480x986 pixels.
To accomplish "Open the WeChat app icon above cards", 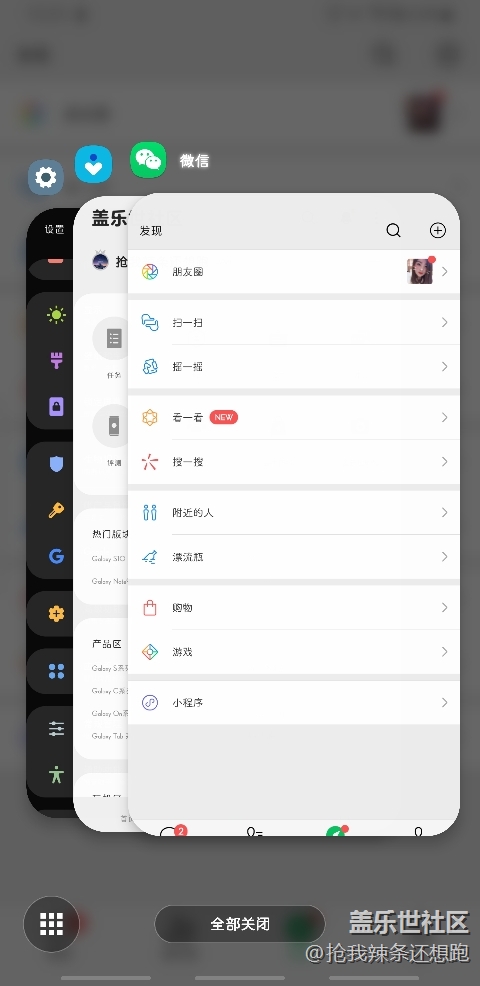I will (148, 160).
